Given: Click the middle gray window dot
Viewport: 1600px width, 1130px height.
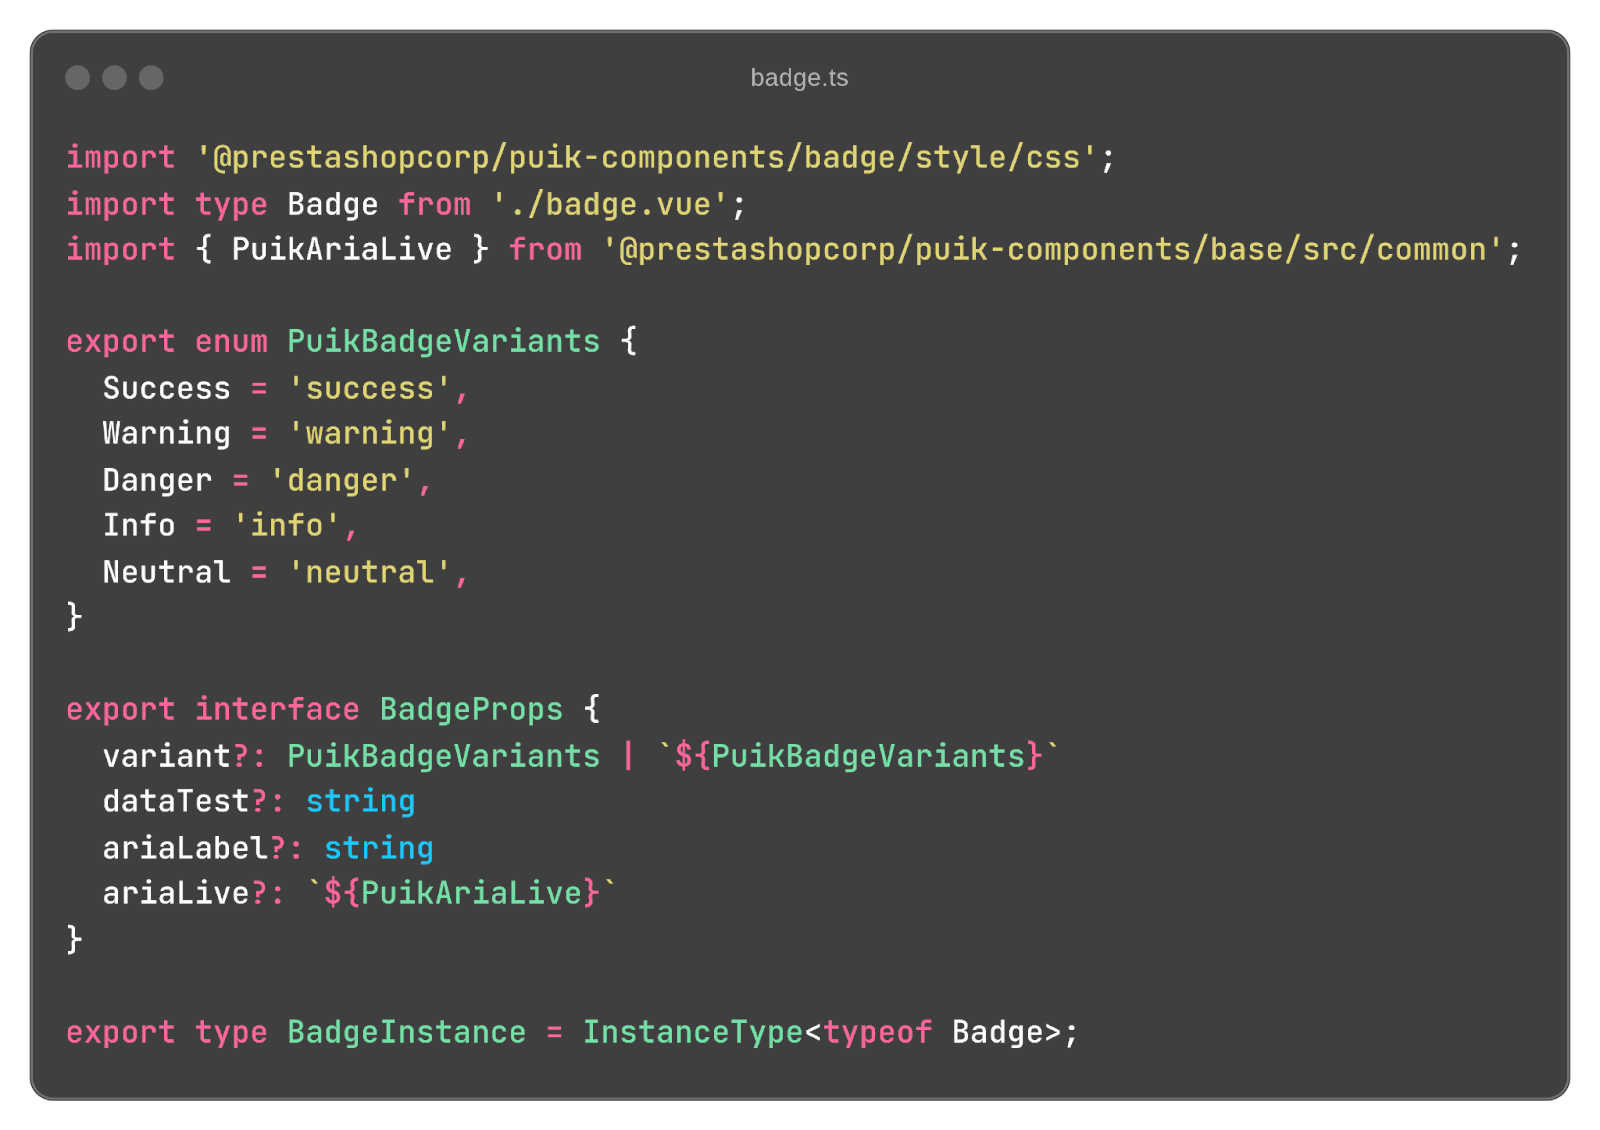Looking at the screenshot, I should pos(115,78).
